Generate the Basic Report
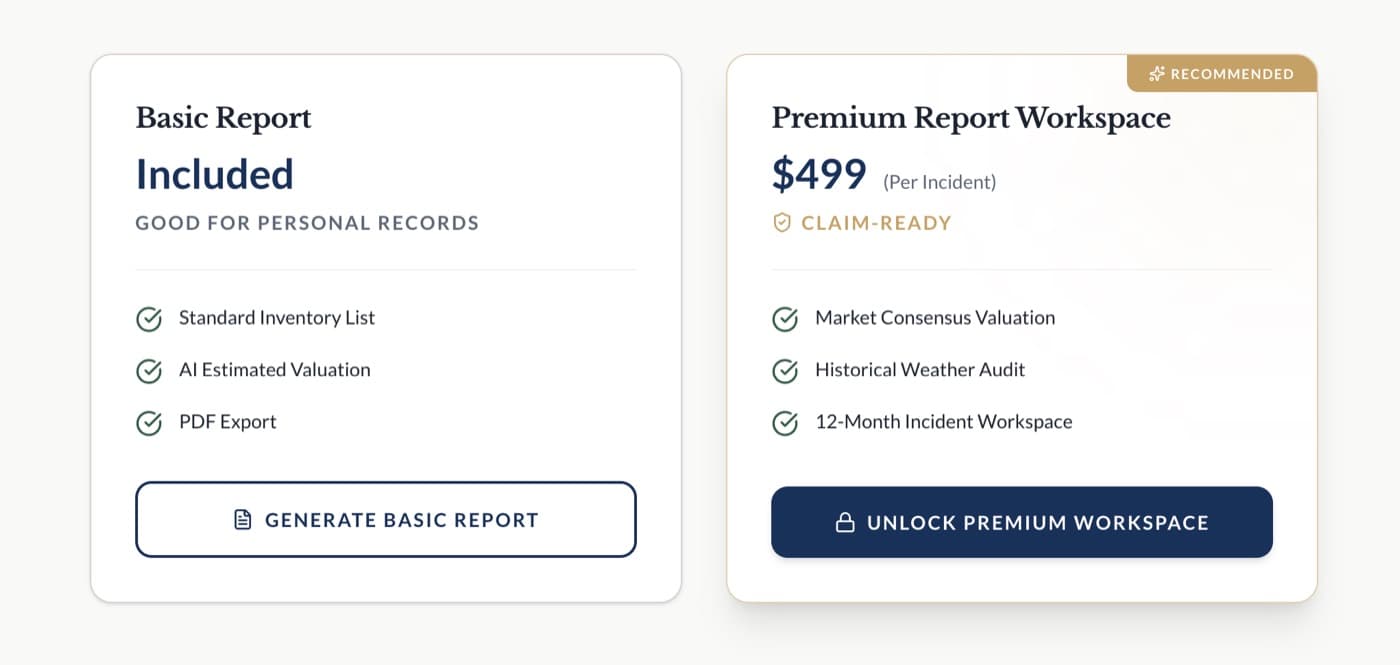 (386, 520)
